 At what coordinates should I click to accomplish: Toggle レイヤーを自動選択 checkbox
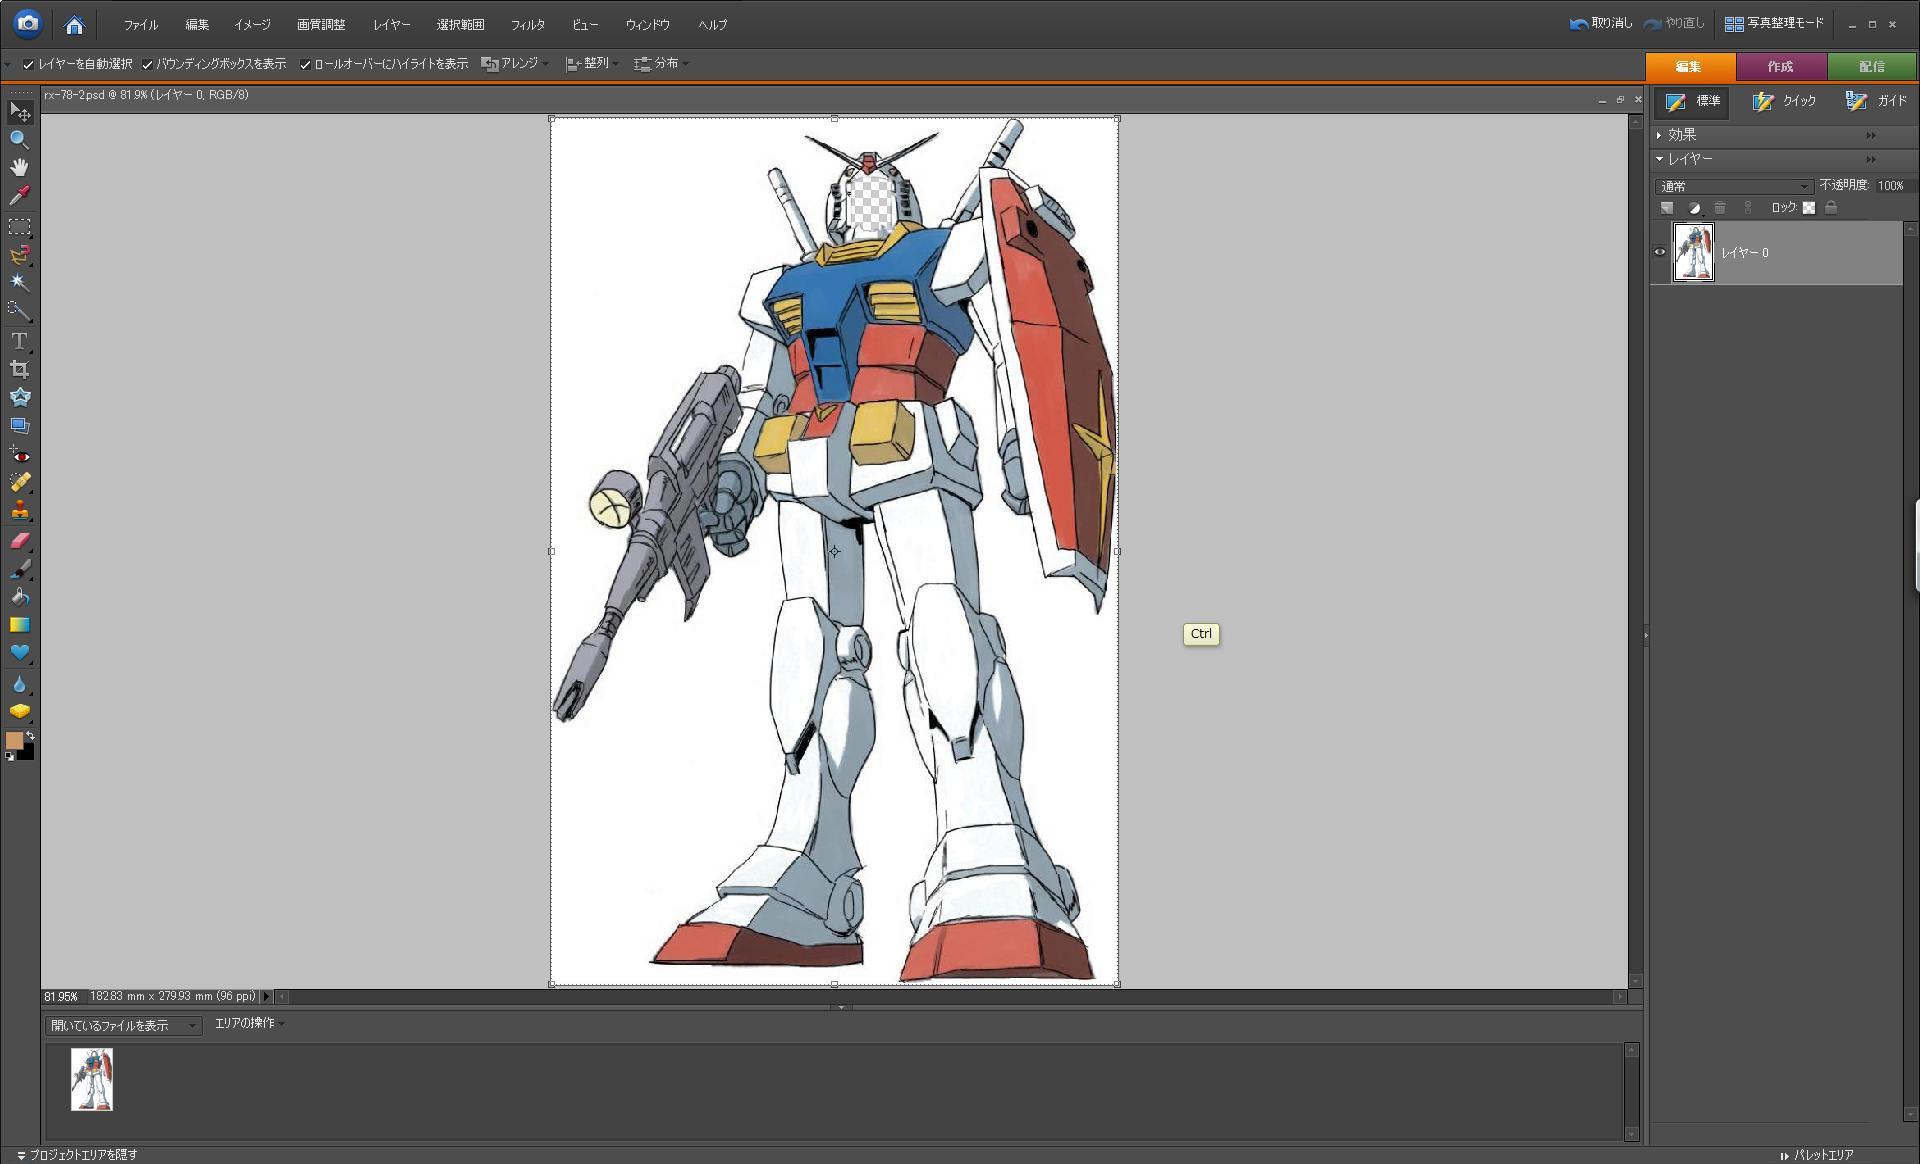(x=28, y=64)
